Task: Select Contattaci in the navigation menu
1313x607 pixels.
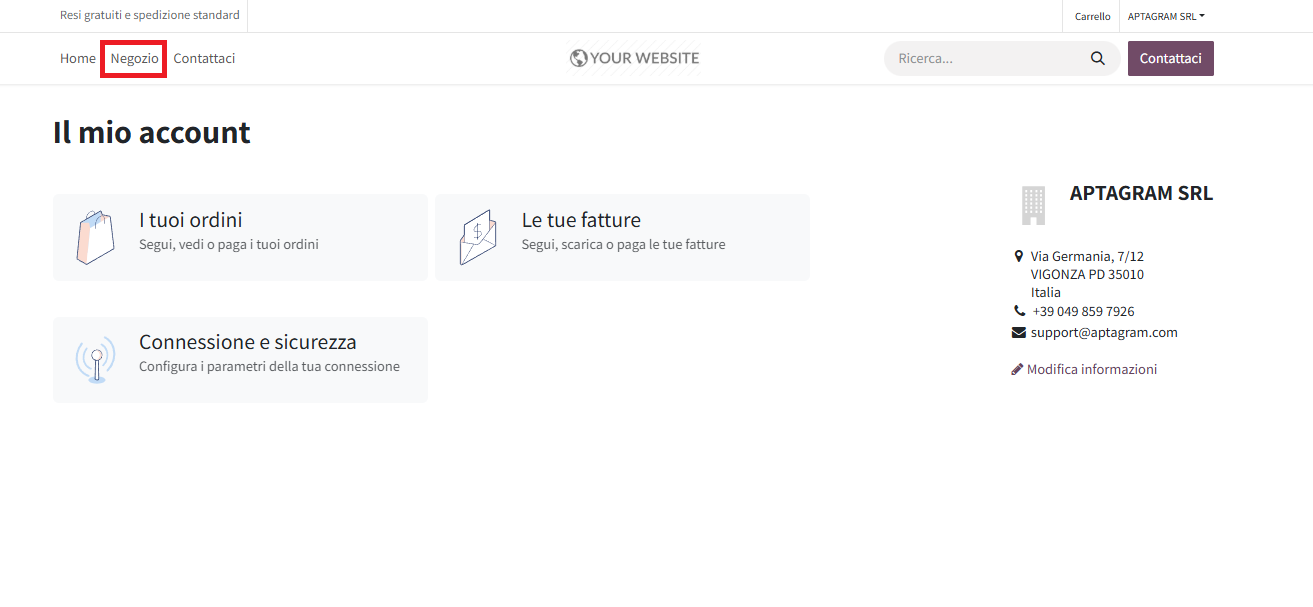Action: 204,58
